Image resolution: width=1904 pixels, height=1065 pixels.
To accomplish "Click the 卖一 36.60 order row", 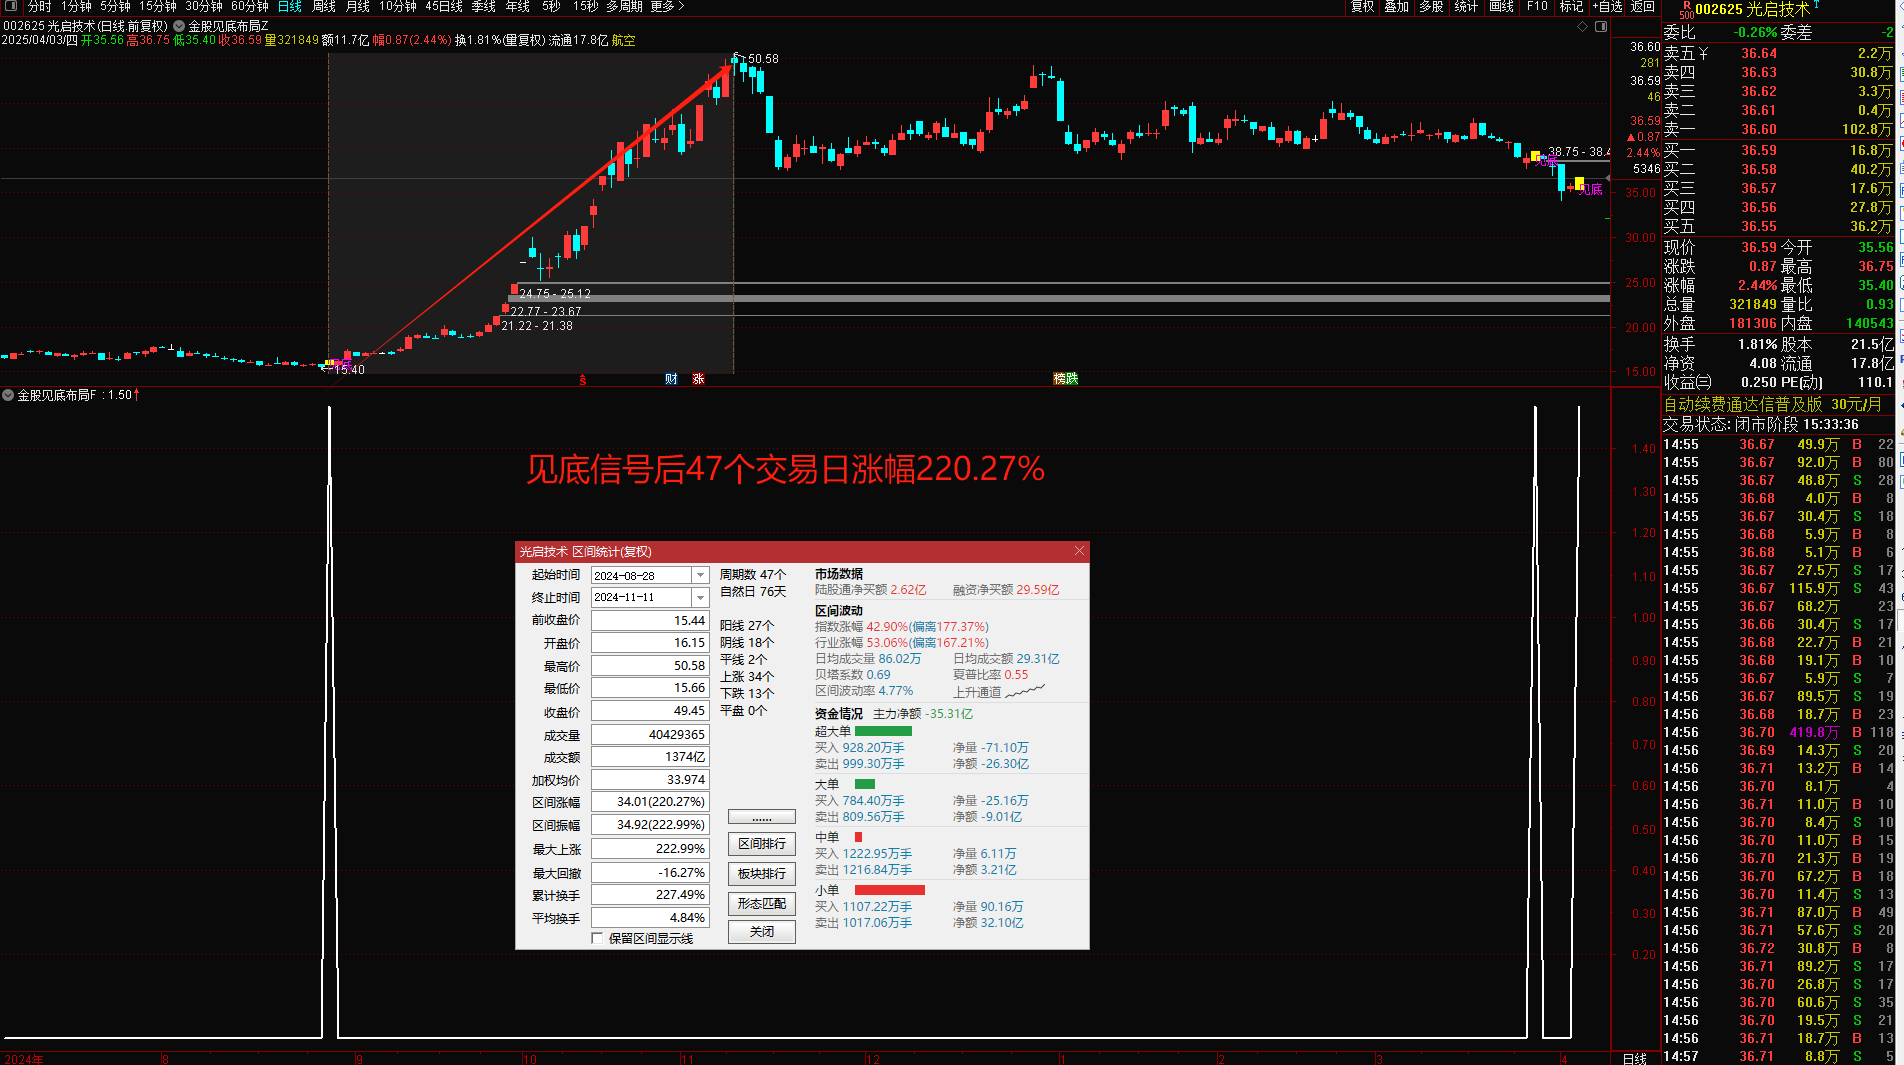I will pyautogui.click(x=1778, y=129).
